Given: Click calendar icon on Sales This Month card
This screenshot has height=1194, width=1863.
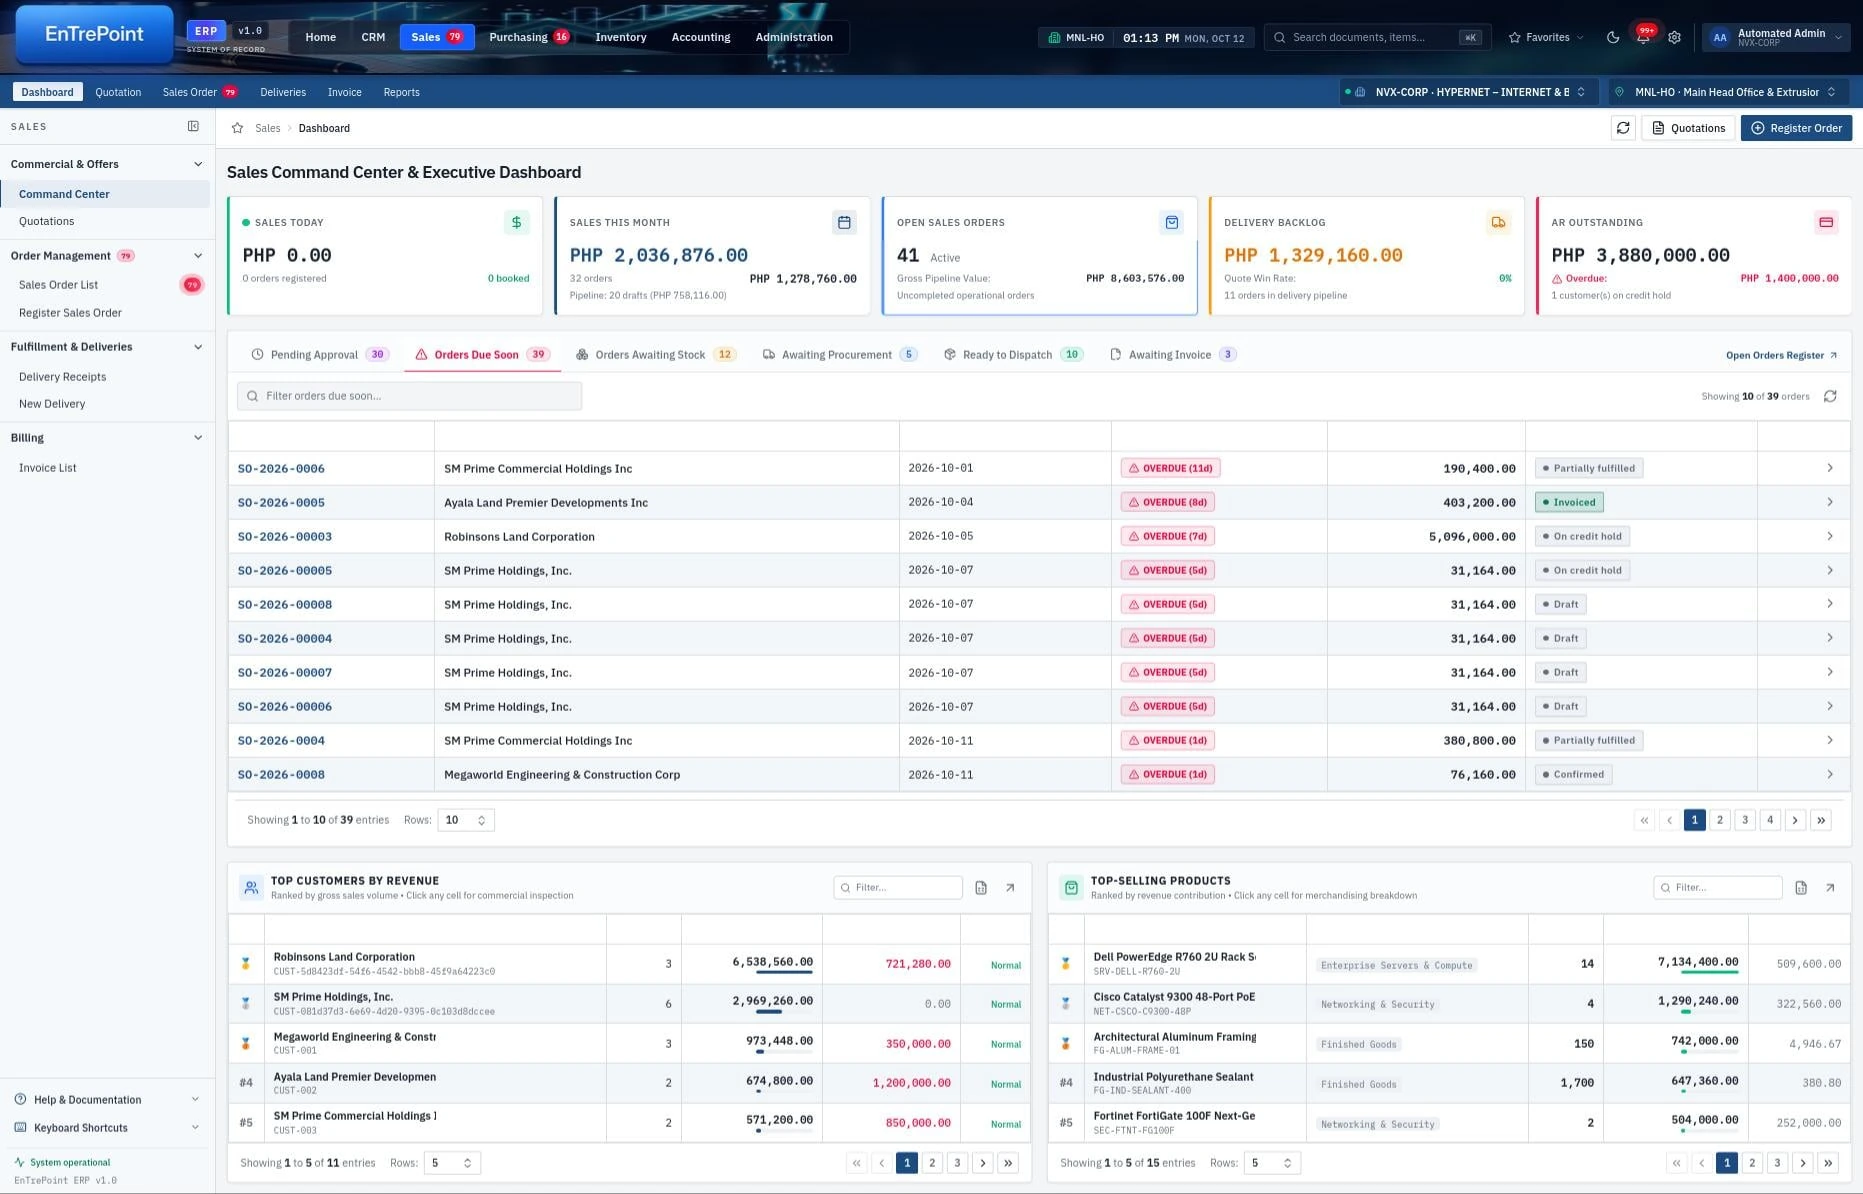Looking at the screenshot, I should pyautogui.click(x=844, y=222).
